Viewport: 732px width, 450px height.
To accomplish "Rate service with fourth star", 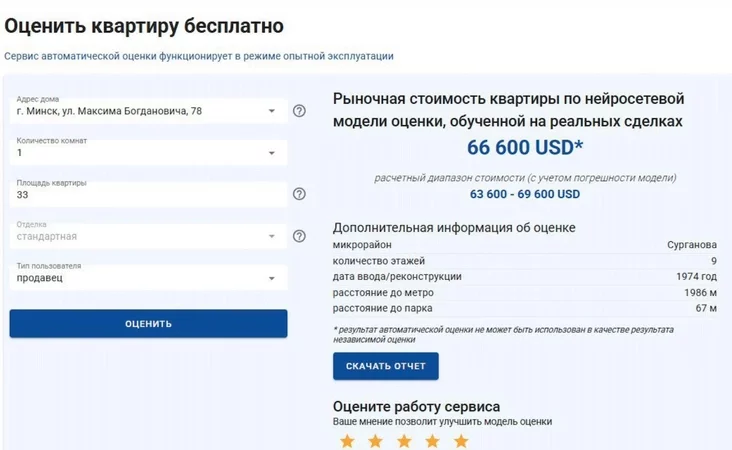I will tap(432, 440).
